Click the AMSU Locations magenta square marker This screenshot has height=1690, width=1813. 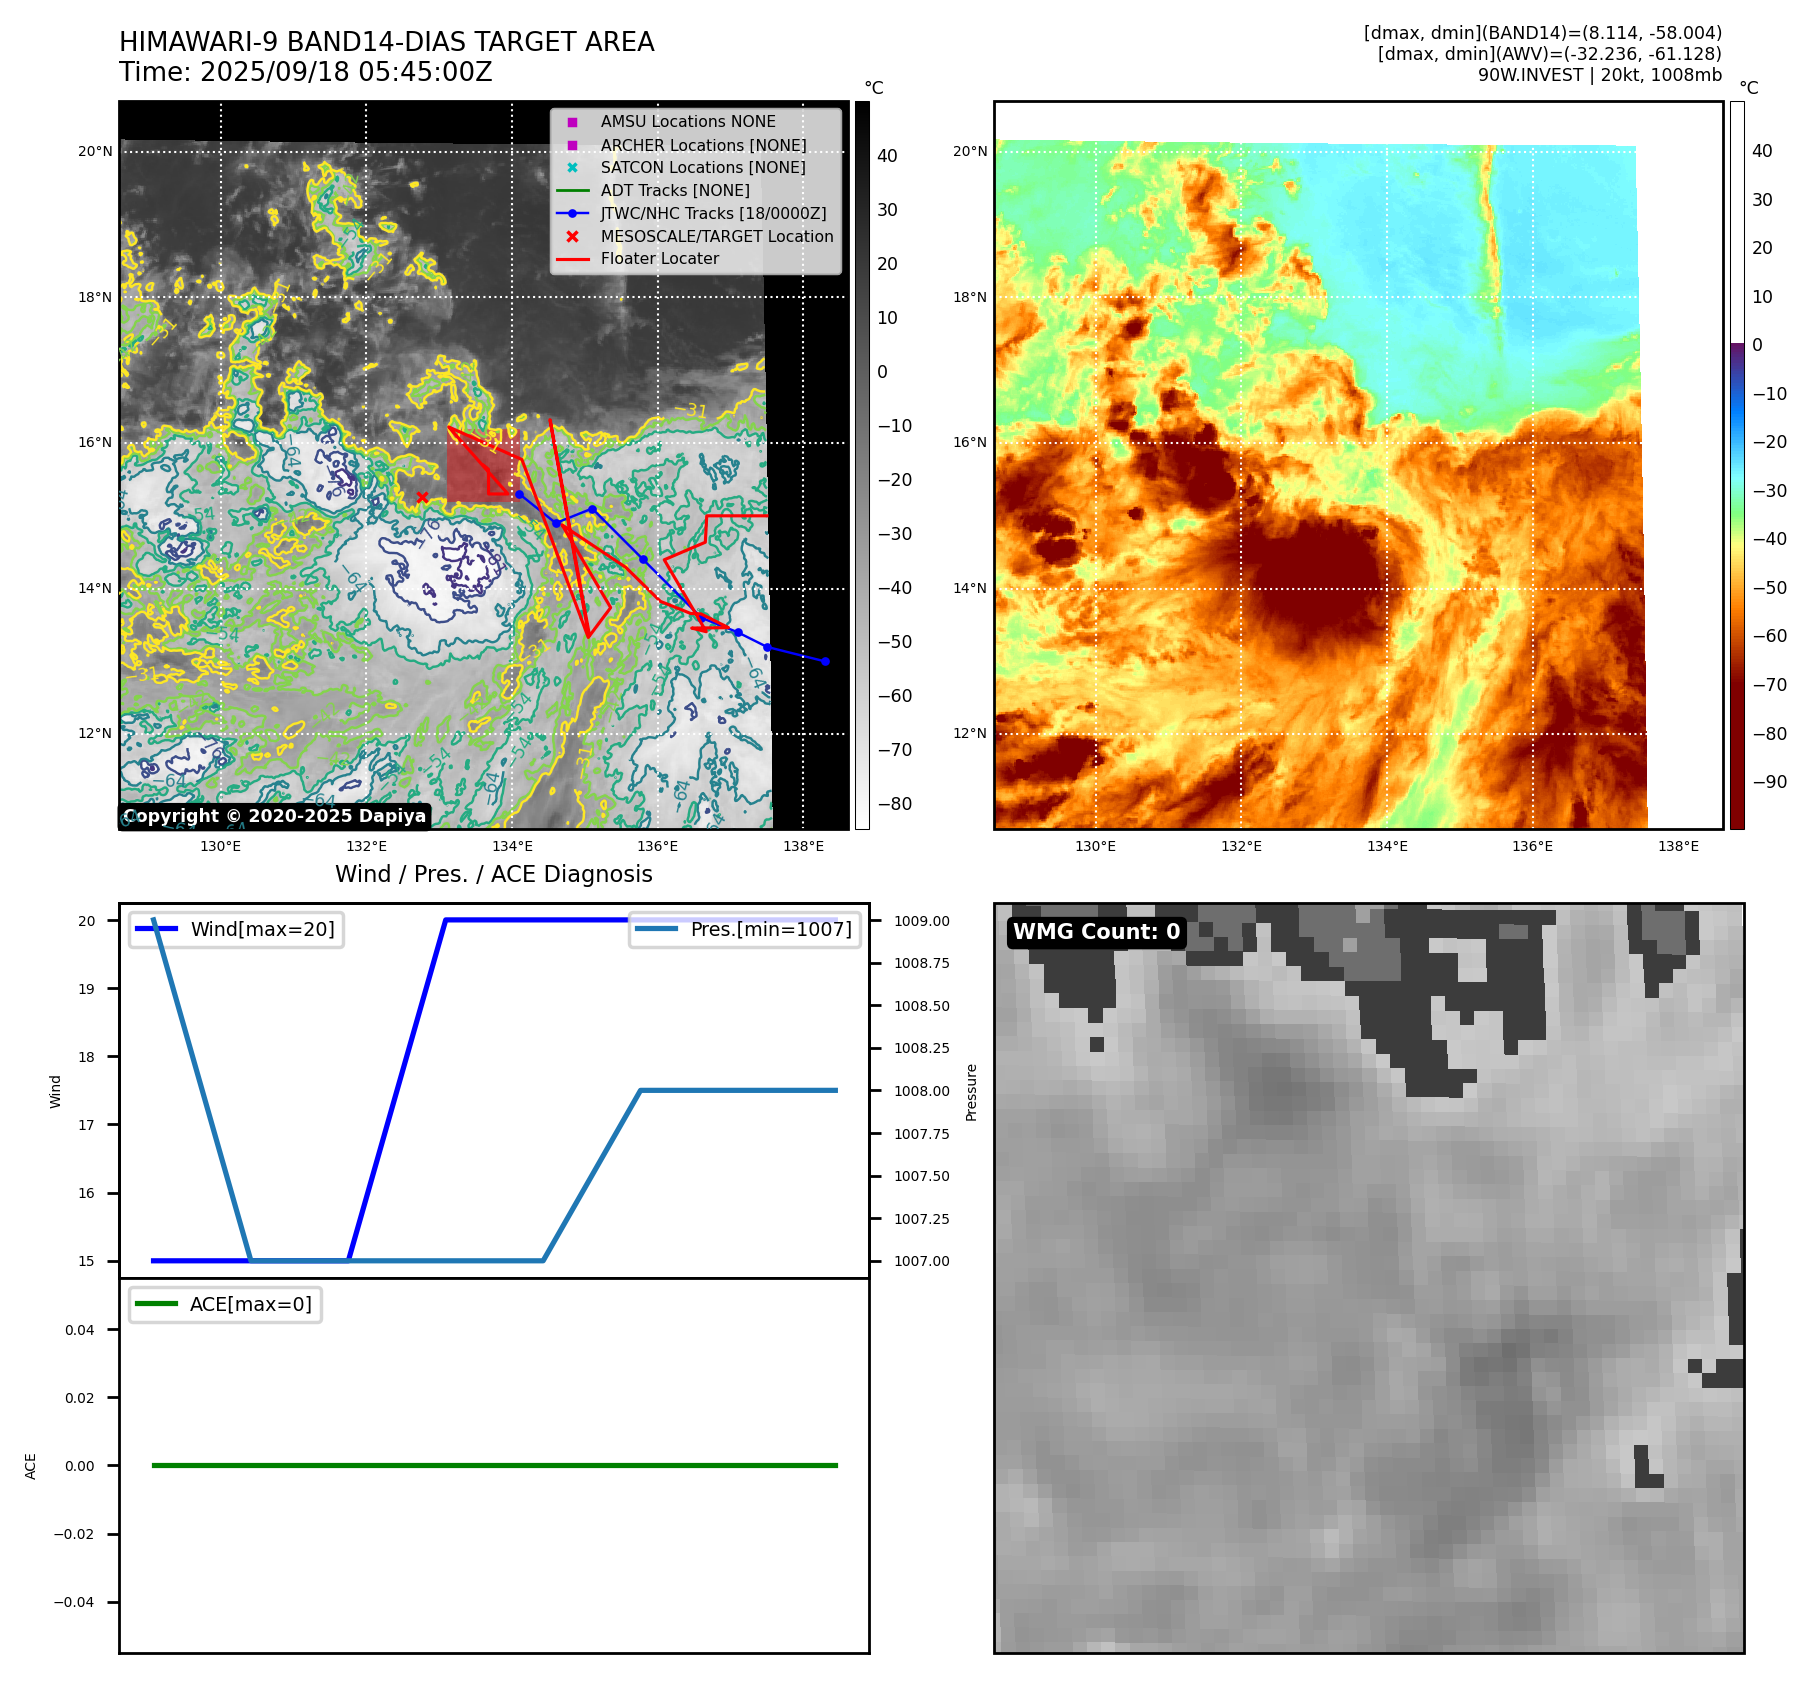(572, 122)
